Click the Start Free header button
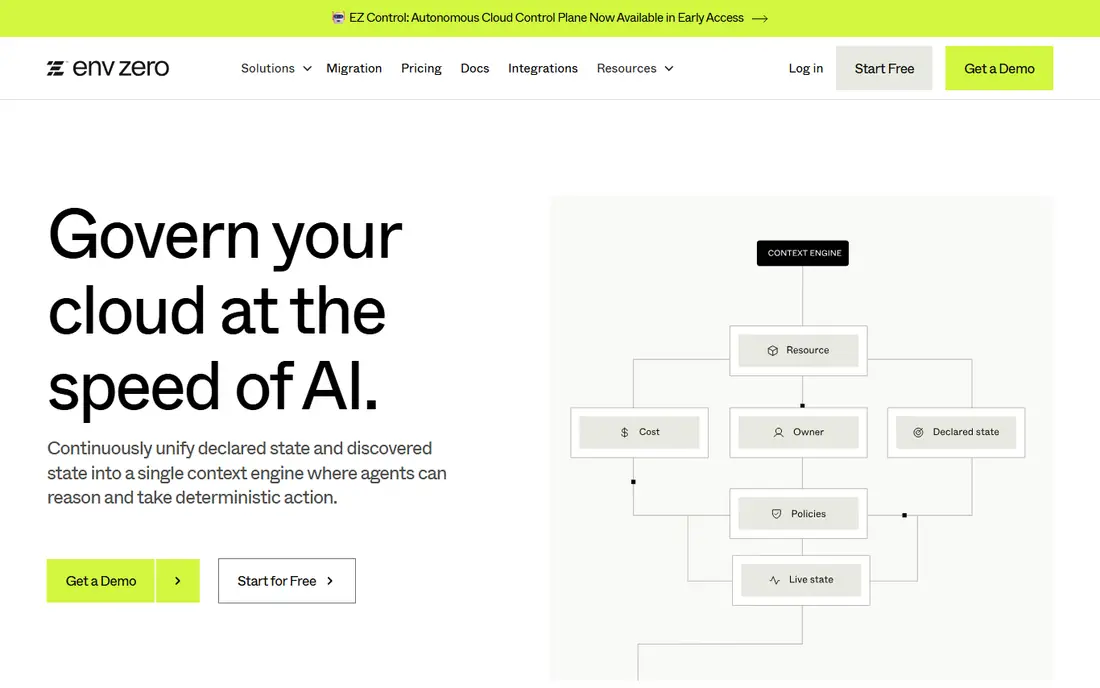Image resolution: width=1100 pixels, height=688 pixels. coord(884,68)
